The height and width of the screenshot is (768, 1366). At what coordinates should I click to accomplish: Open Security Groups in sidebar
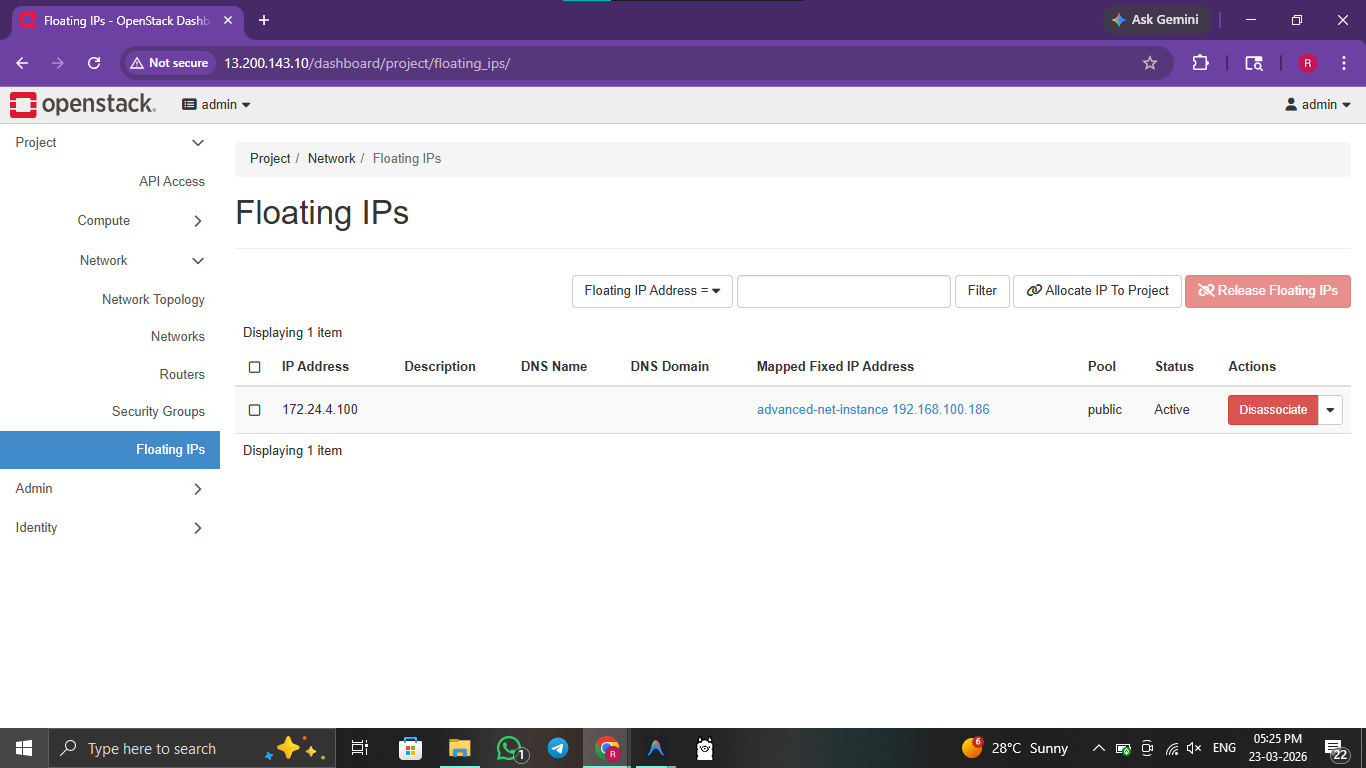[158, 411]
